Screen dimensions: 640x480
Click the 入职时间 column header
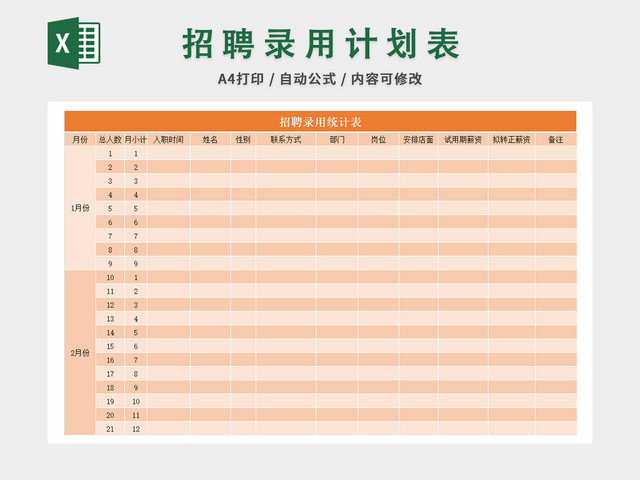point(168,140)
